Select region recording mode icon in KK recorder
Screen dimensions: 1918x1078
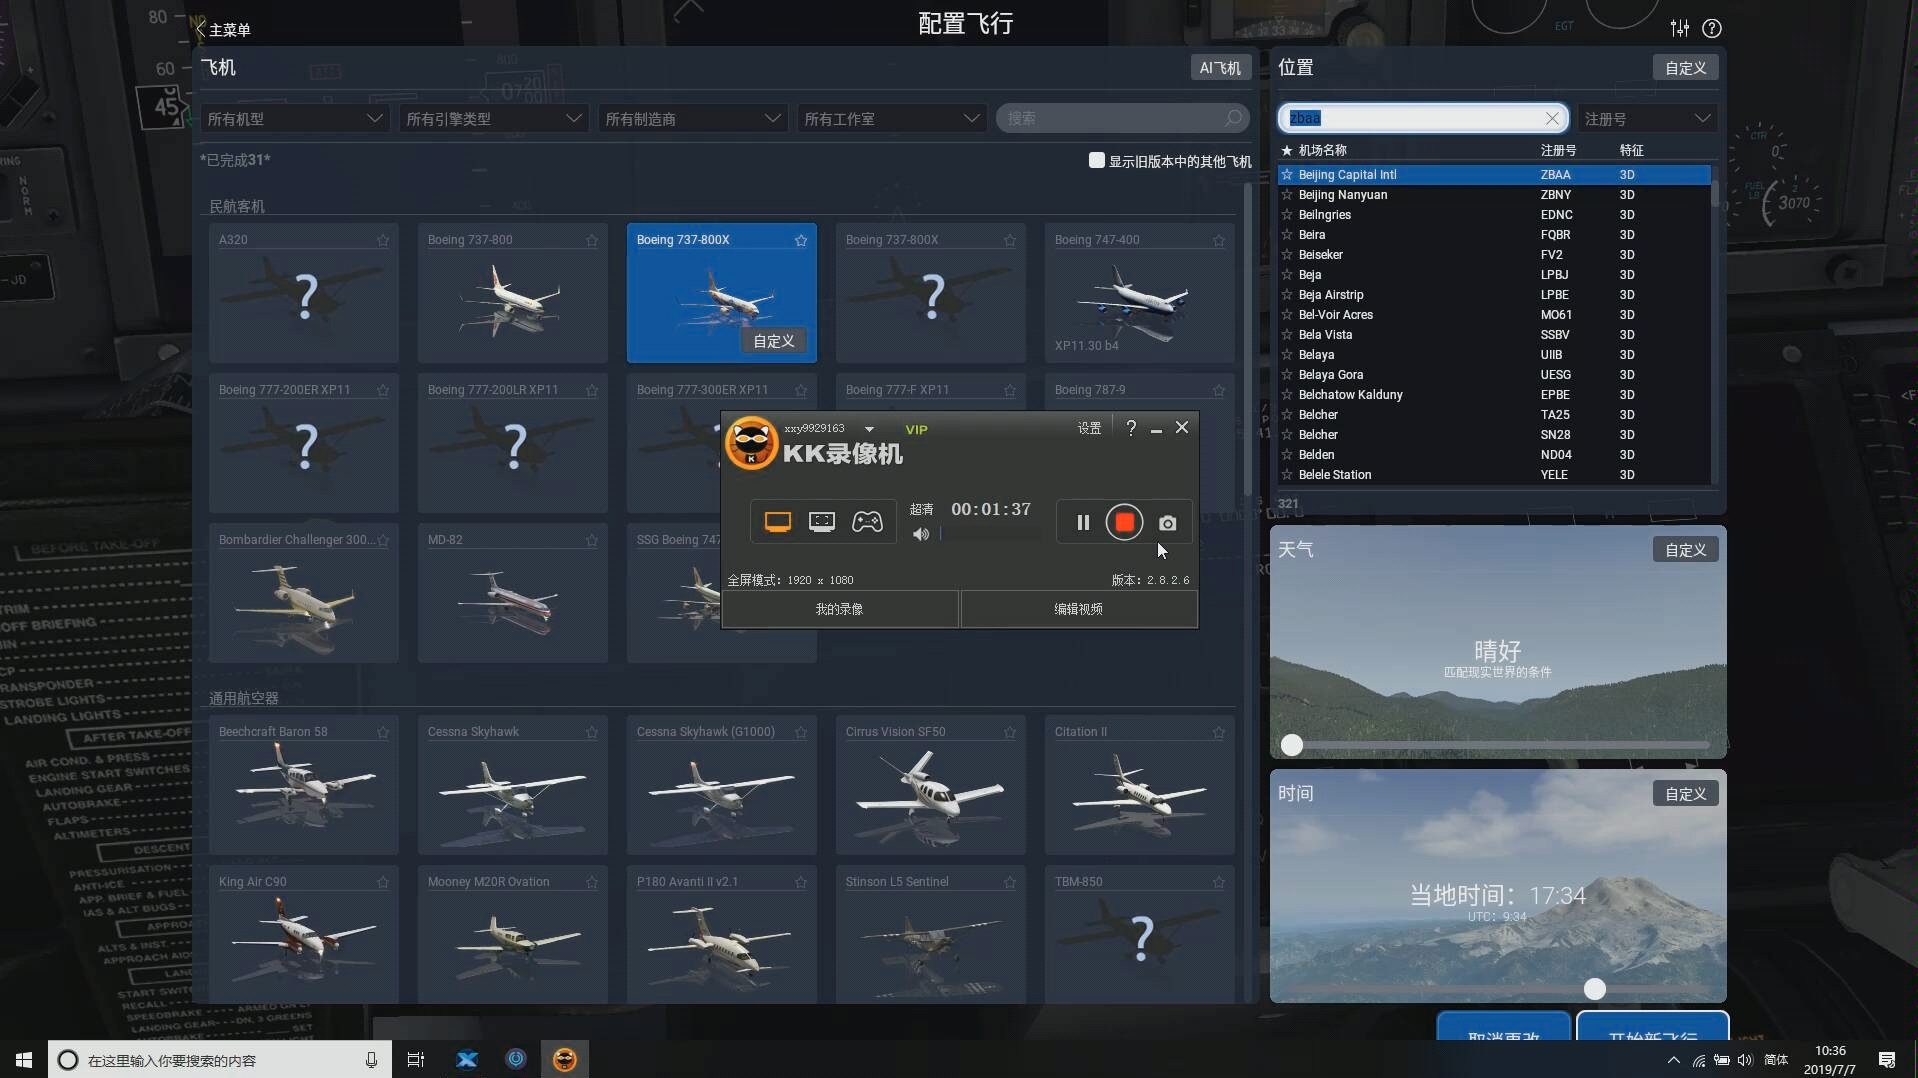tap(822, 522)
